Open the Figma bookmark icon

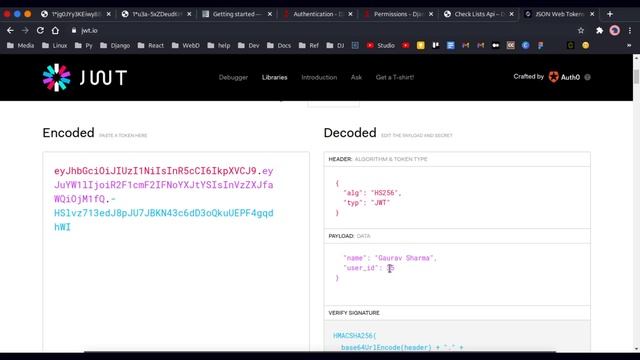[540, 45]
